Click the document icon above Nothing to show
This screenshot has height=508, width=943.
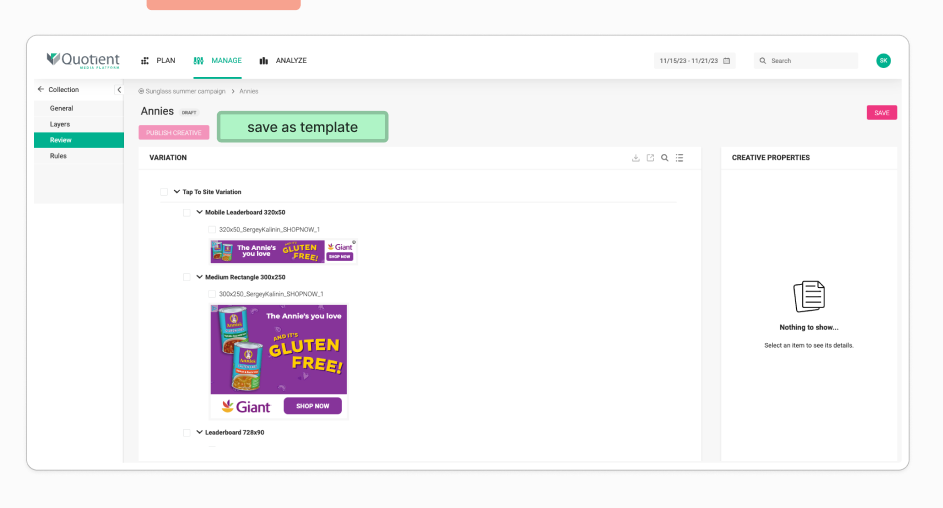pos(809,296)
